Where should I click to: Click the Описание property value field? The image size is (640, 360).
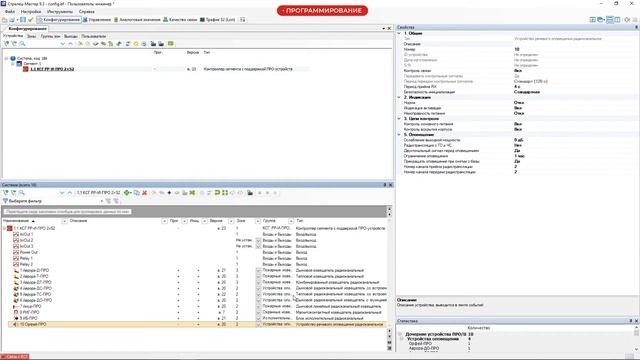575,44
